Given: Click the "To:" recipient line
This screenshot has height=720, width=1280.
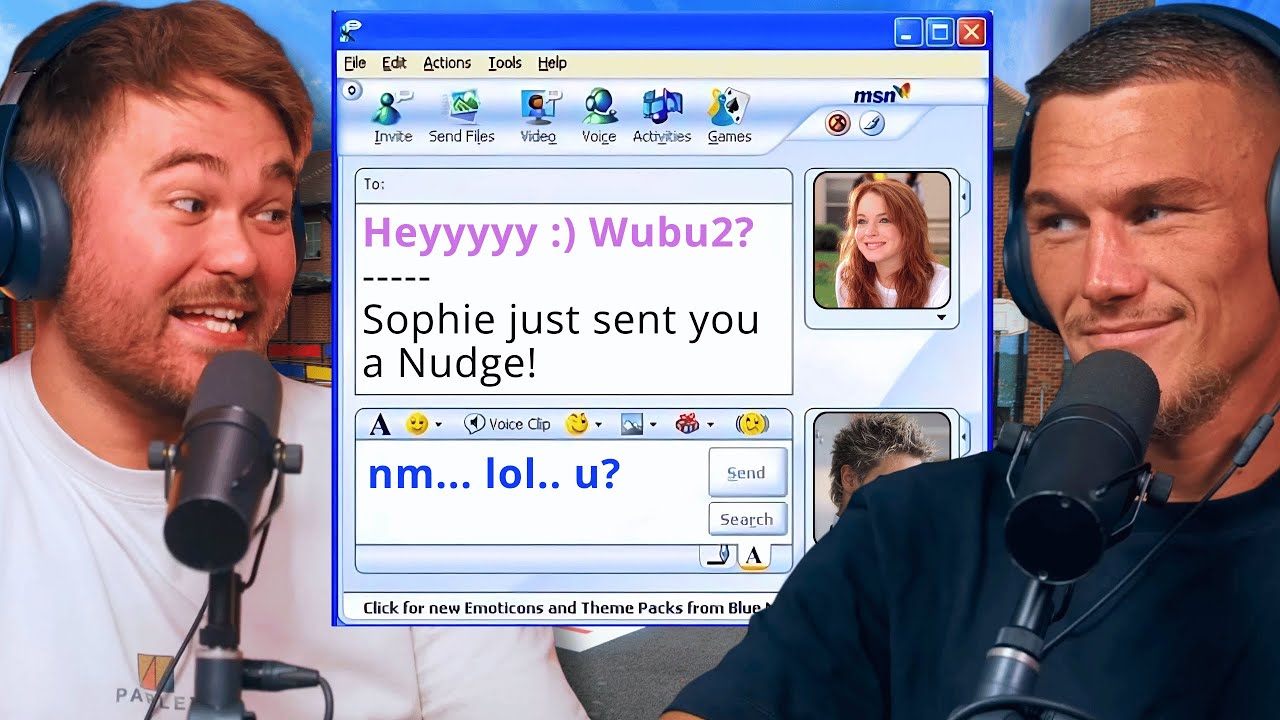Looking at the screenshot, I should 574,185.
